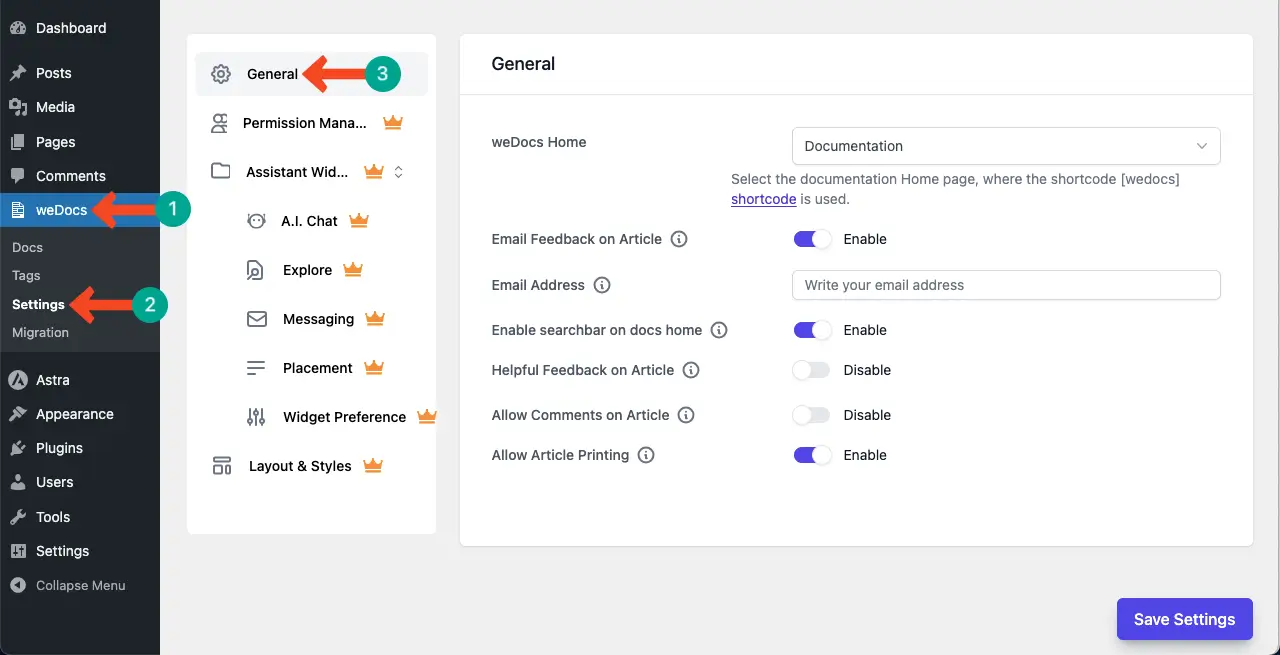This screenshot has width=1280, height=655.
Task: Click the A.I. Chat robot icon
Action: pyautogui.click(x=256, y=221)
